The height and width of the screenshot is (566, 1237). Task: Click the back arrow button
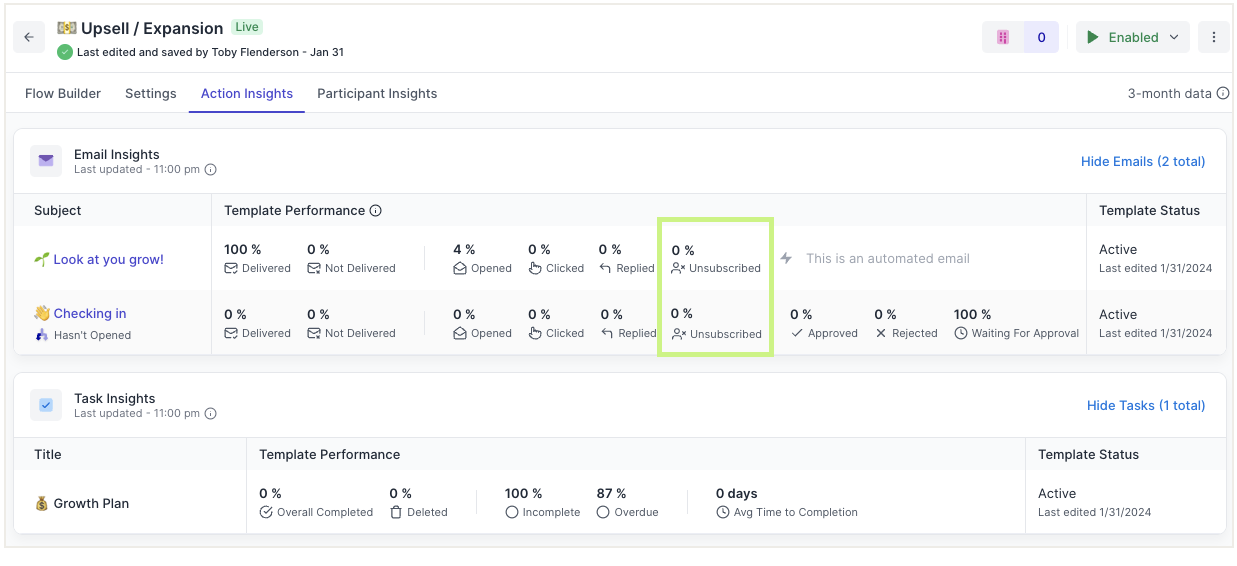tap(29, 37)
